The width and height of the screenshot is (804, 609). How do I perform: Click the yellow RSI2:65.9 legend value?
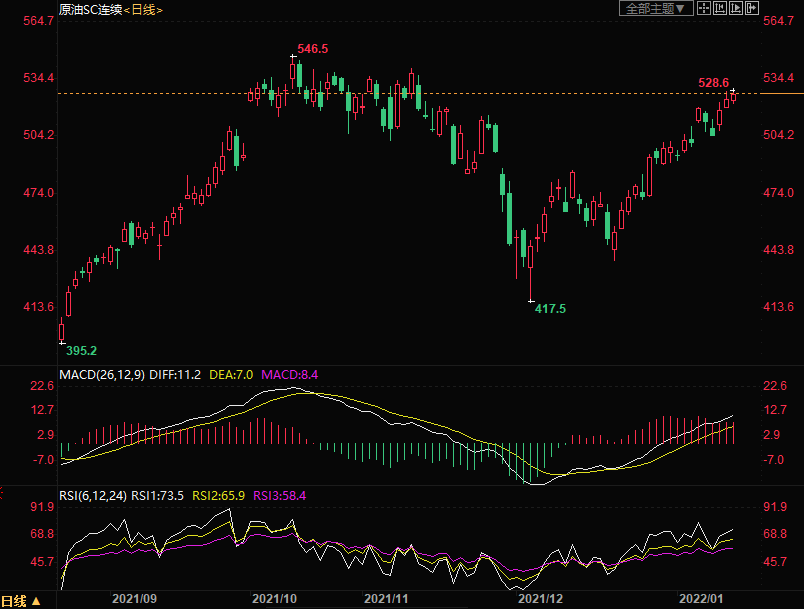(222, 494)
